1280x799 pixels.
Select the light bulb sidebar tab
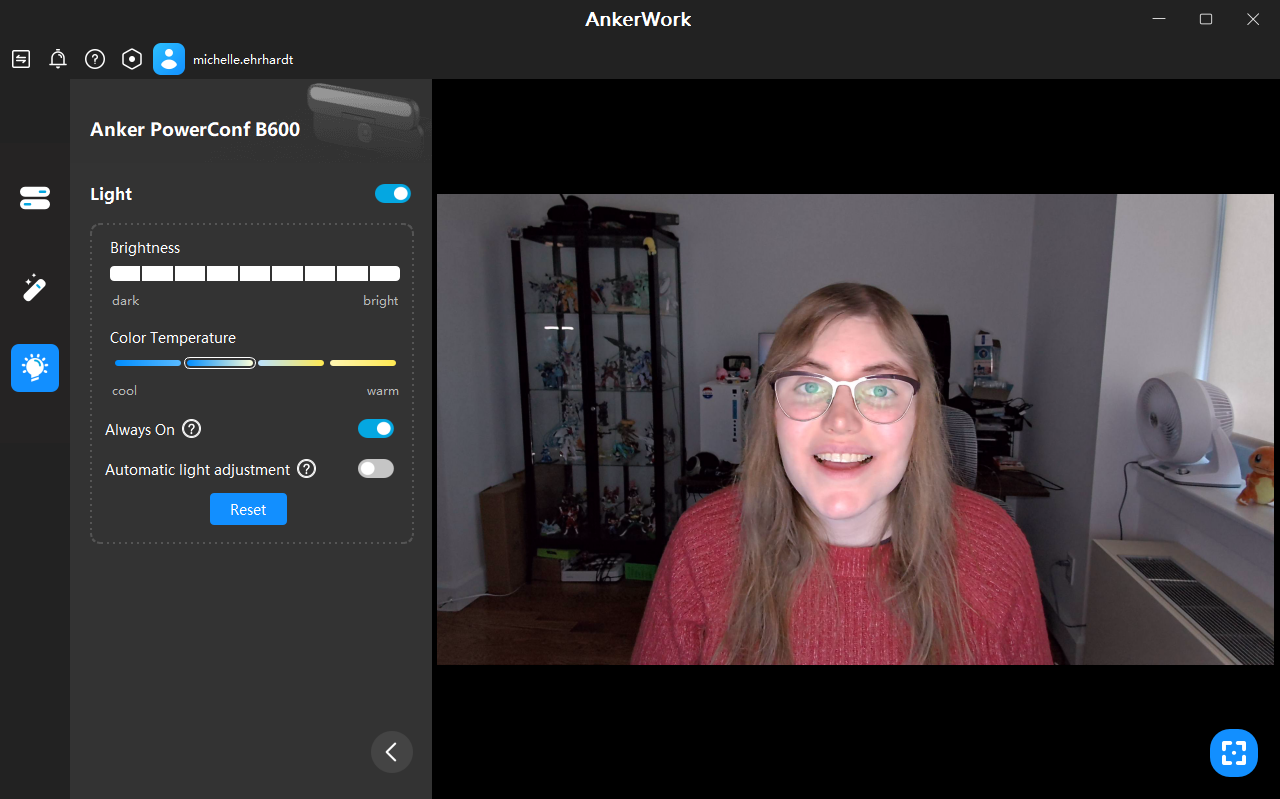click(35, 368)
